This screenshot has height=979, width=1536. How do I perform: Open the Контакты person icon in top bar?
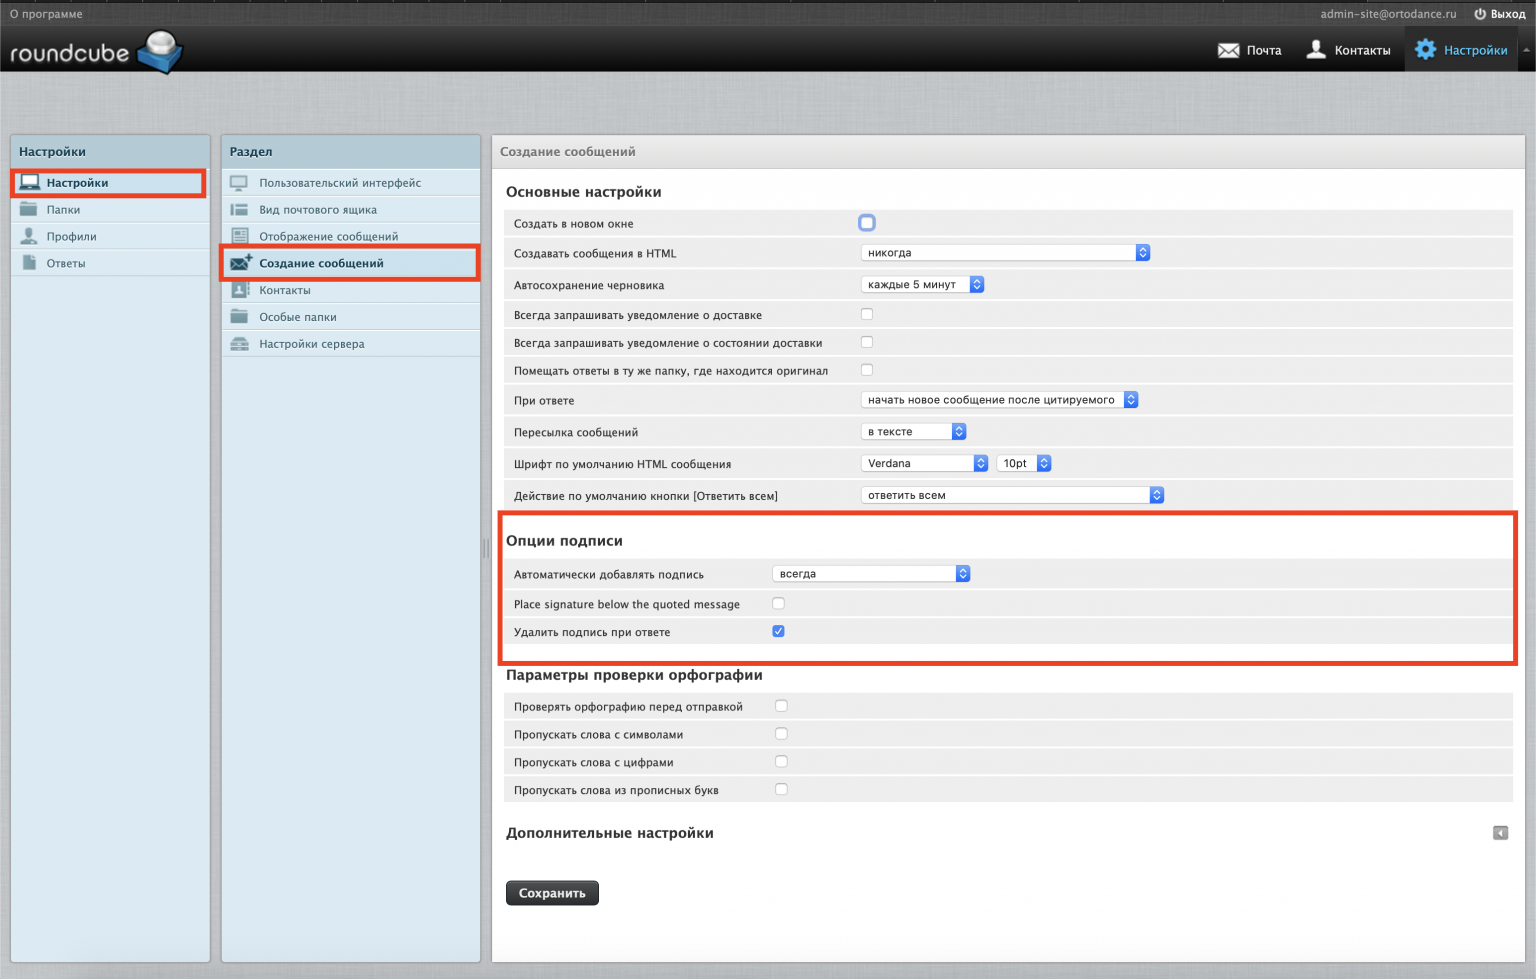tap(1316, 49)
